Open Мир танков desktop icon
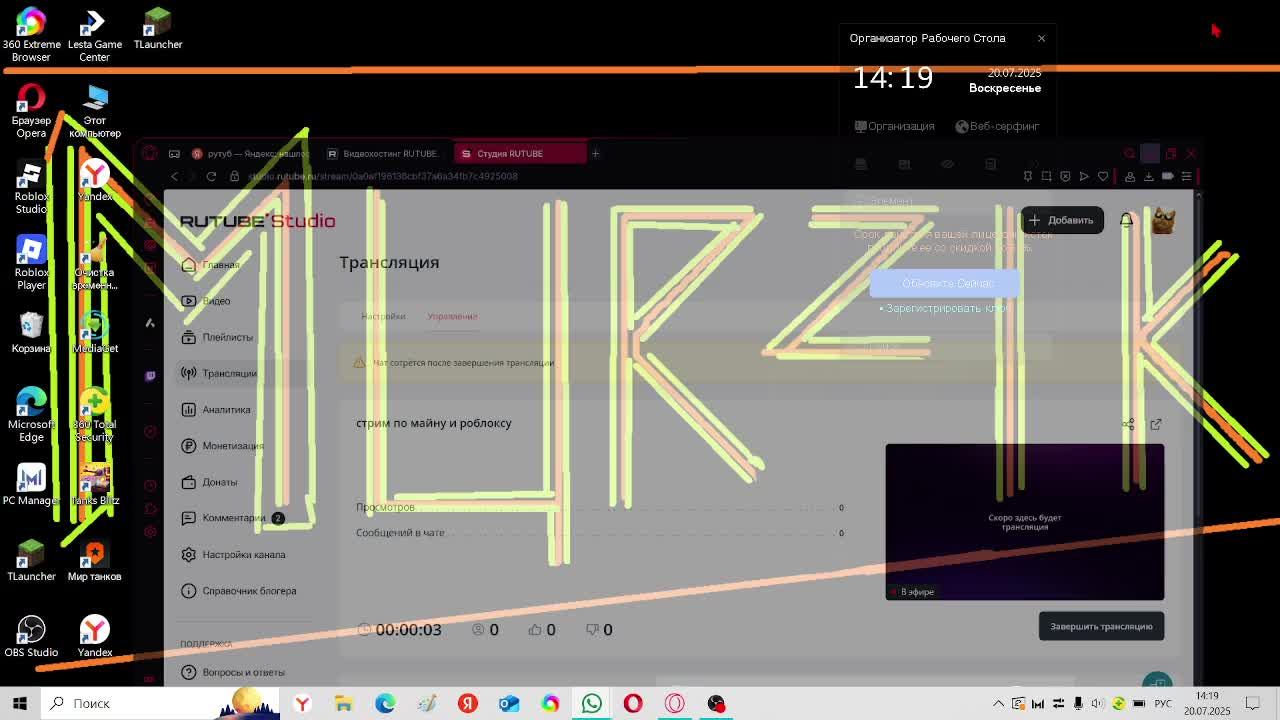 94,561
